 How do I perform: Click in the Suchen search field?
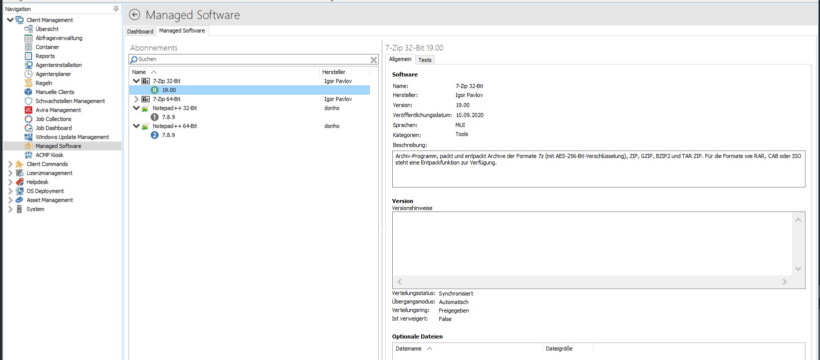254,60
